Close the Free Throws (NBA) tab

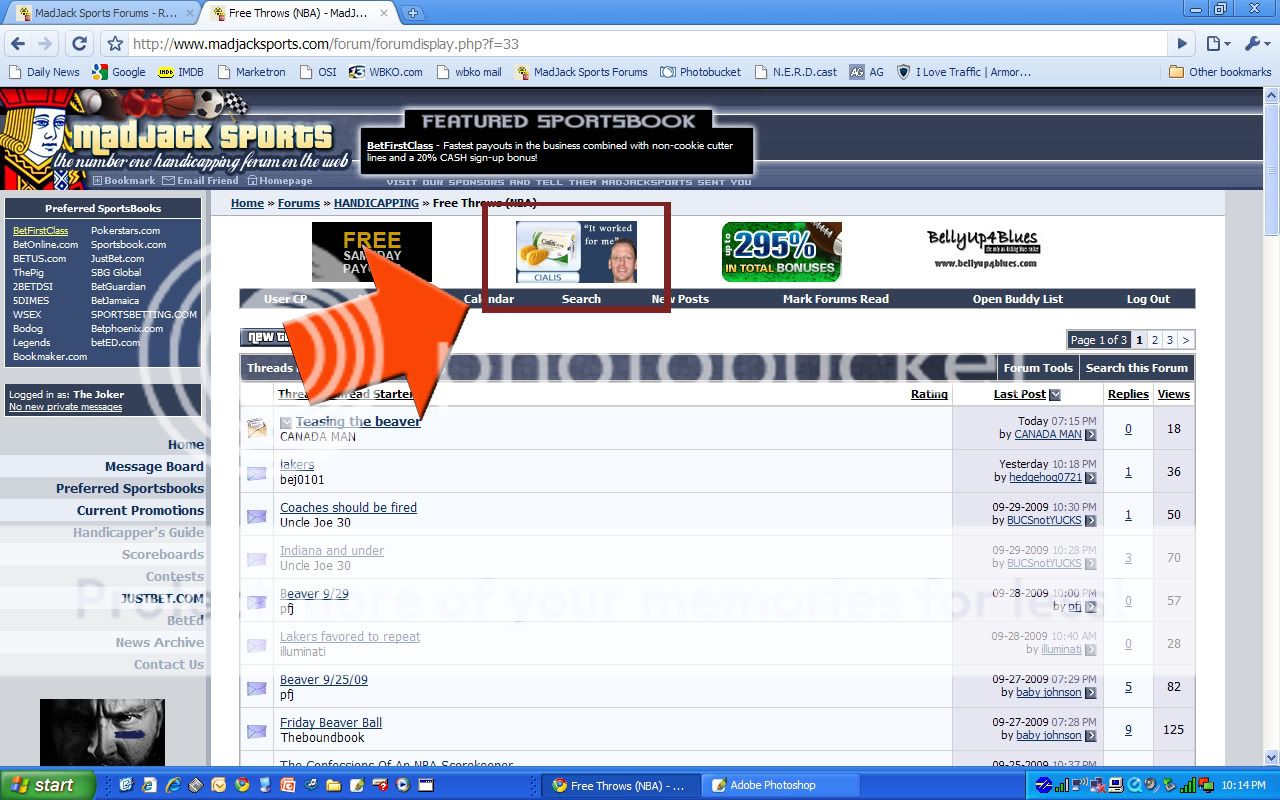point(385,13)
